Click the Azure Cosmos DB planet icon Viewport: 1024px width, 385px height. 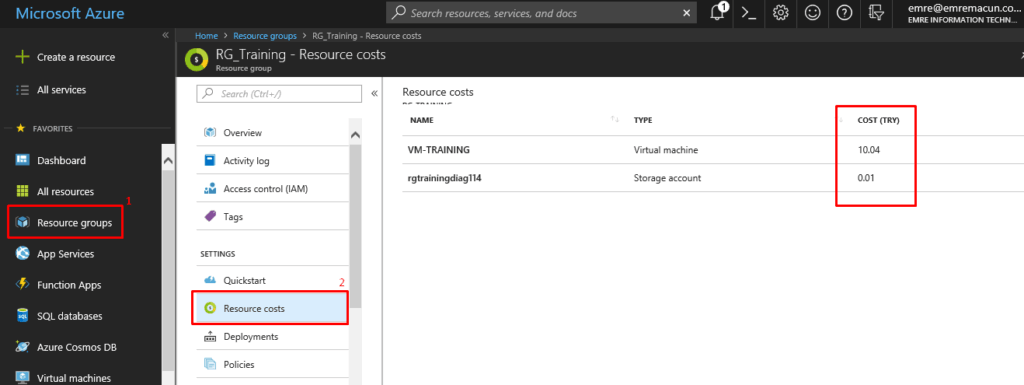22,347
